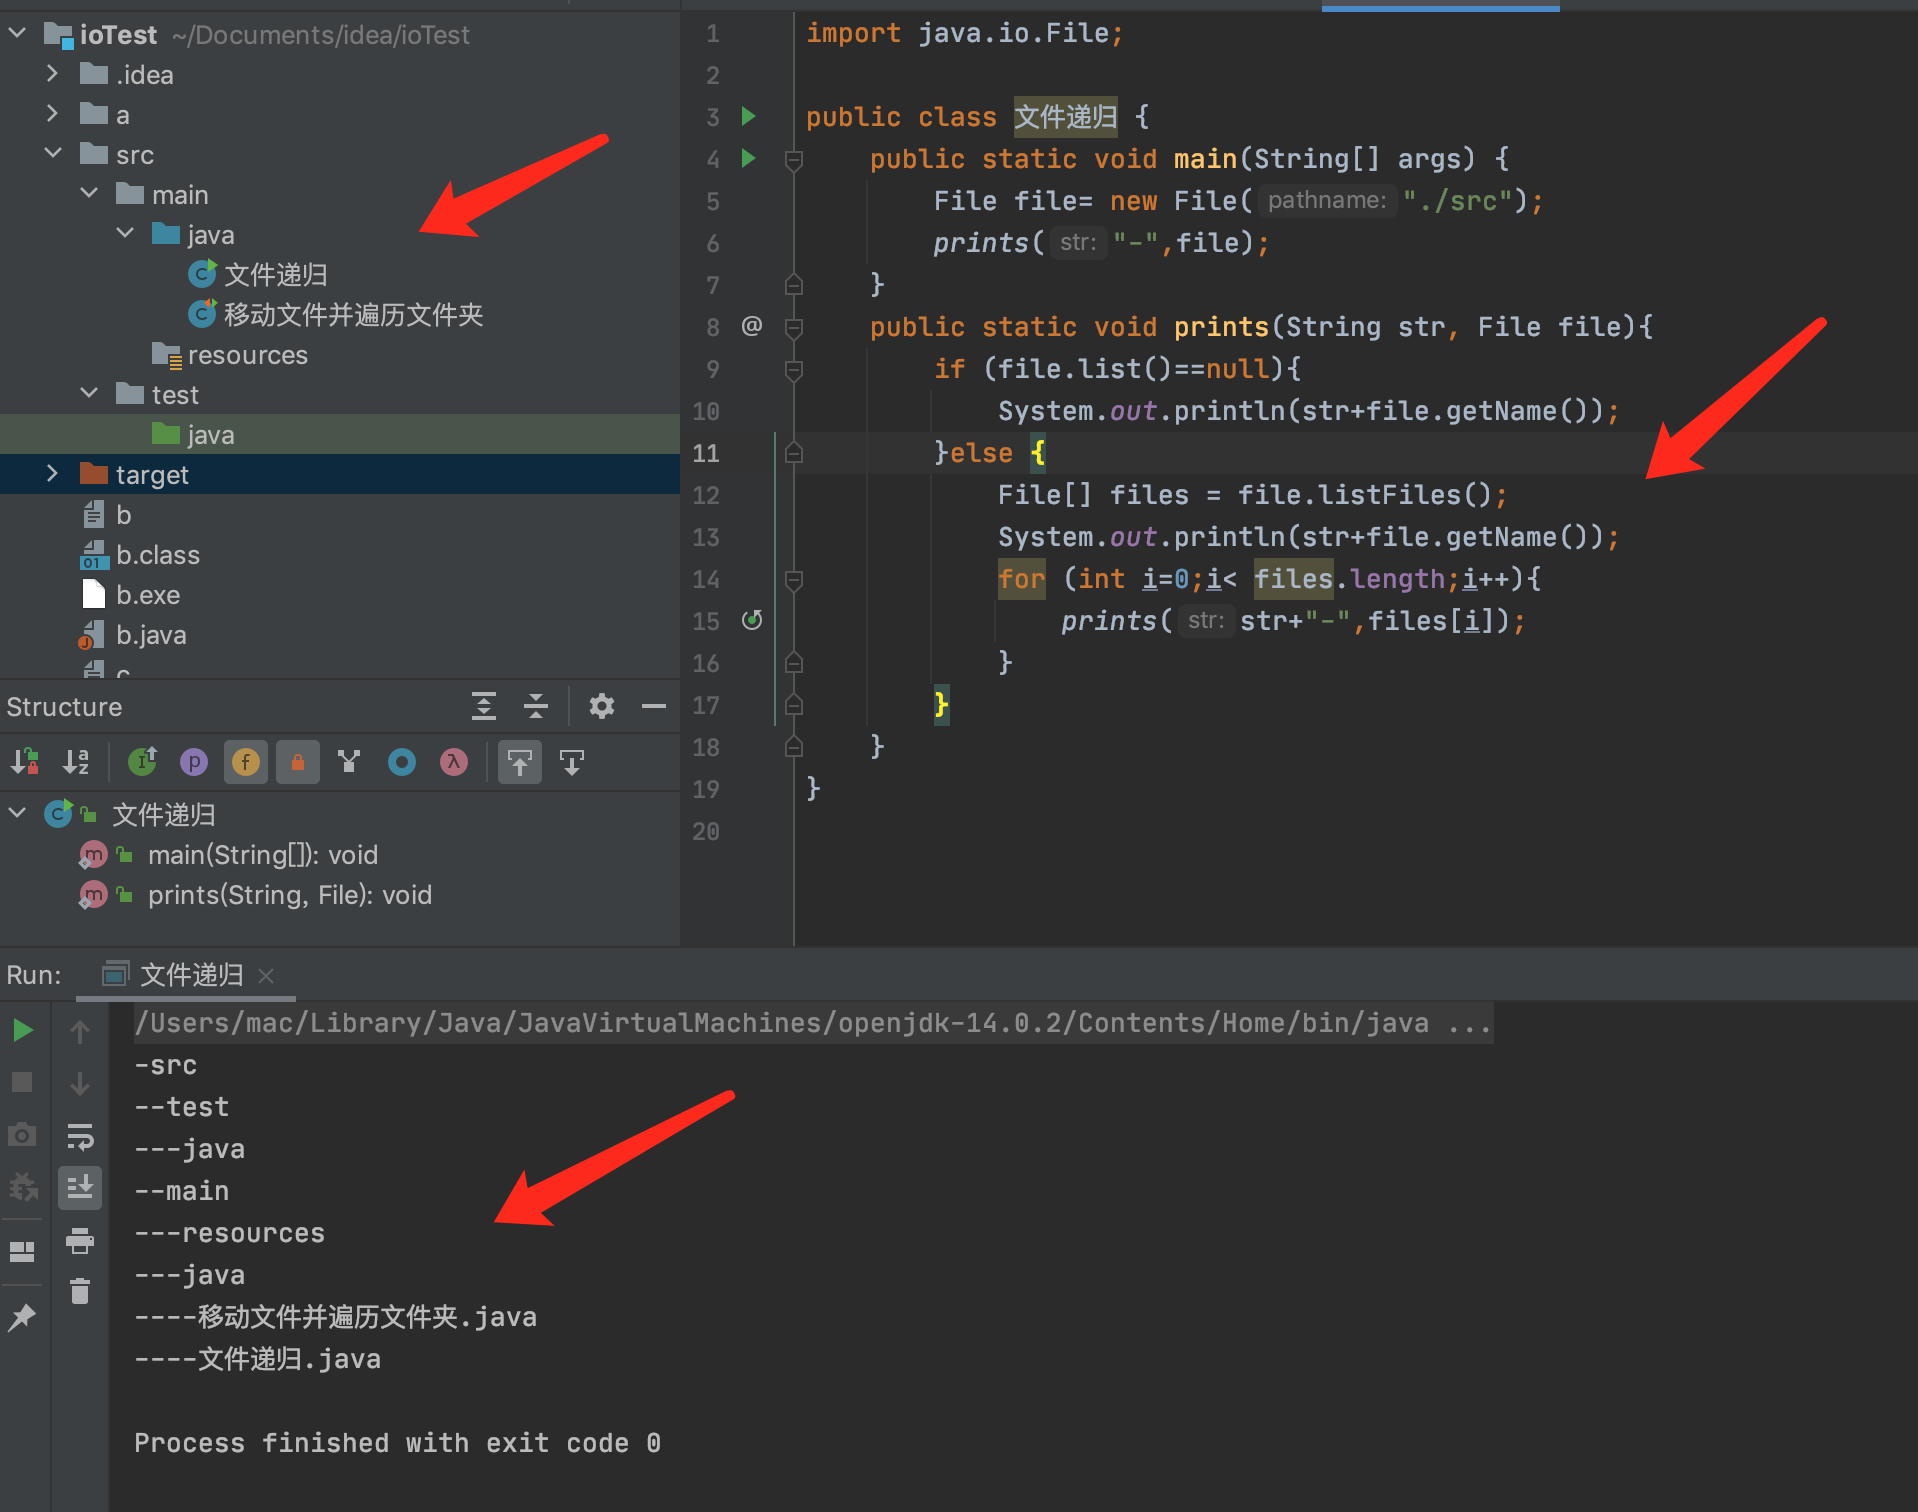Stop the running process

tap(22, 1082)
